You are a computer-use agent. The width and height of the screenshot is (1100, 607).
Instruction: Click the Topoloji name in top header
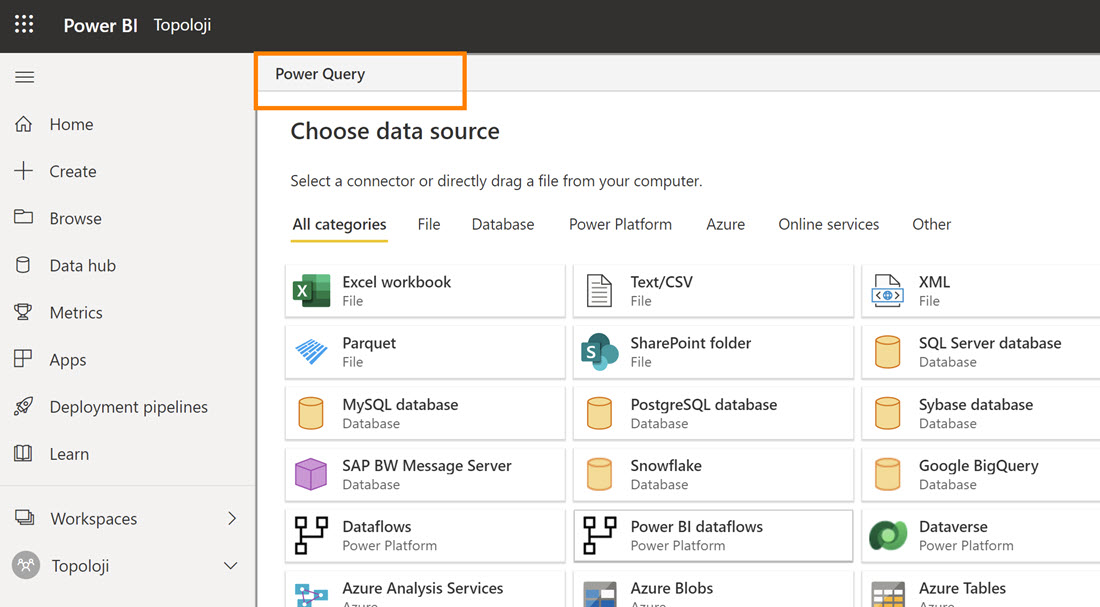[x=182, y=25]
